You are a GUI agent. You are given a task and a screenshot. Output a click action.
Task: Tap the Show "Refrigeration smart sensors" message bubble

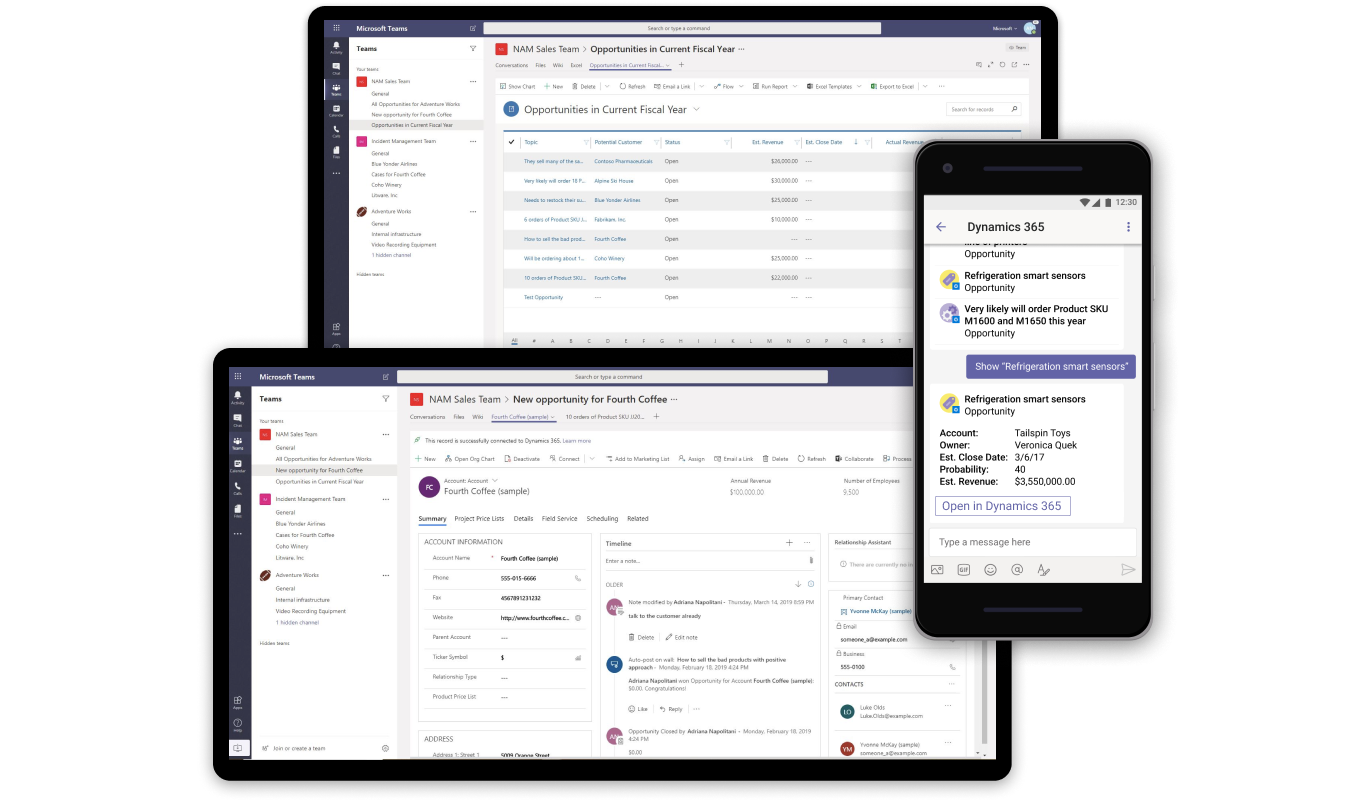click(1051, 366)
